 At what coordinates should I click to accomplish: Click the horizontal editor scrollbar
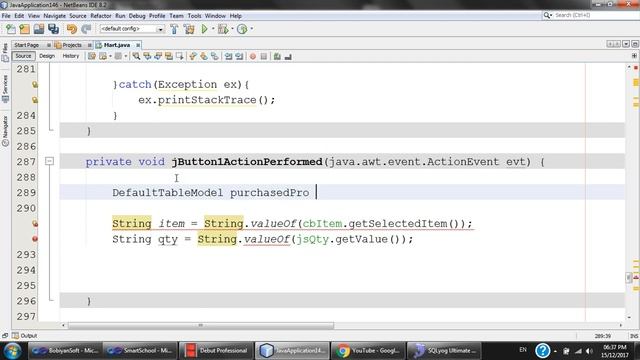200,325
